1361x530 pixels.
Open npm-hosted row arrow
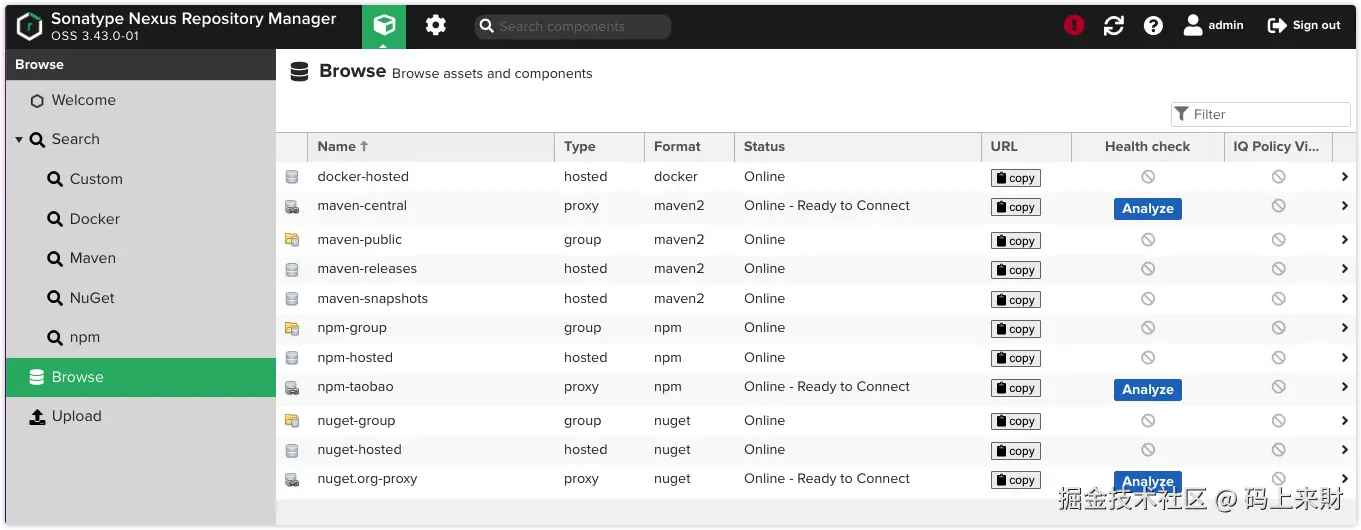click(1345, 358)
